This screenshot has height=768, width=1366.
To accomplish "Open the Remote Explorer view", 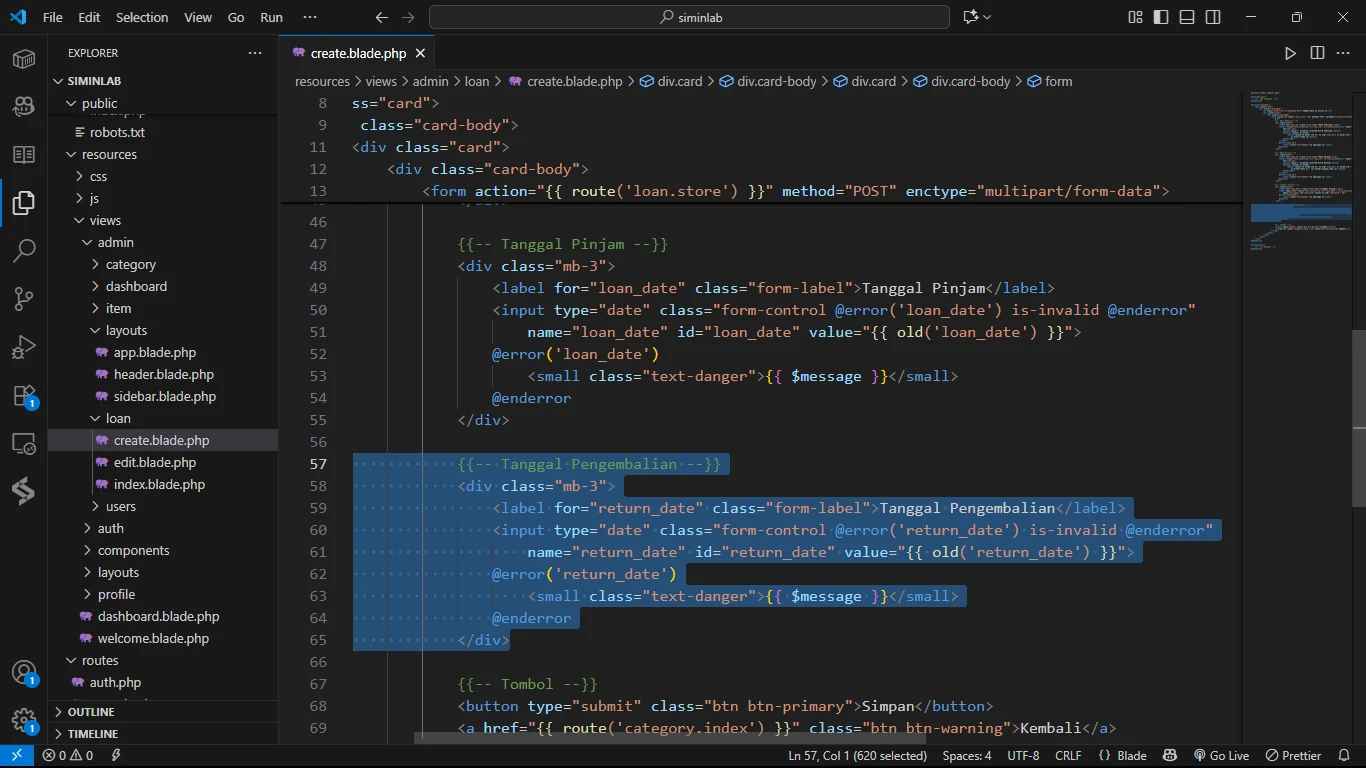I will (x=24, y=443).
